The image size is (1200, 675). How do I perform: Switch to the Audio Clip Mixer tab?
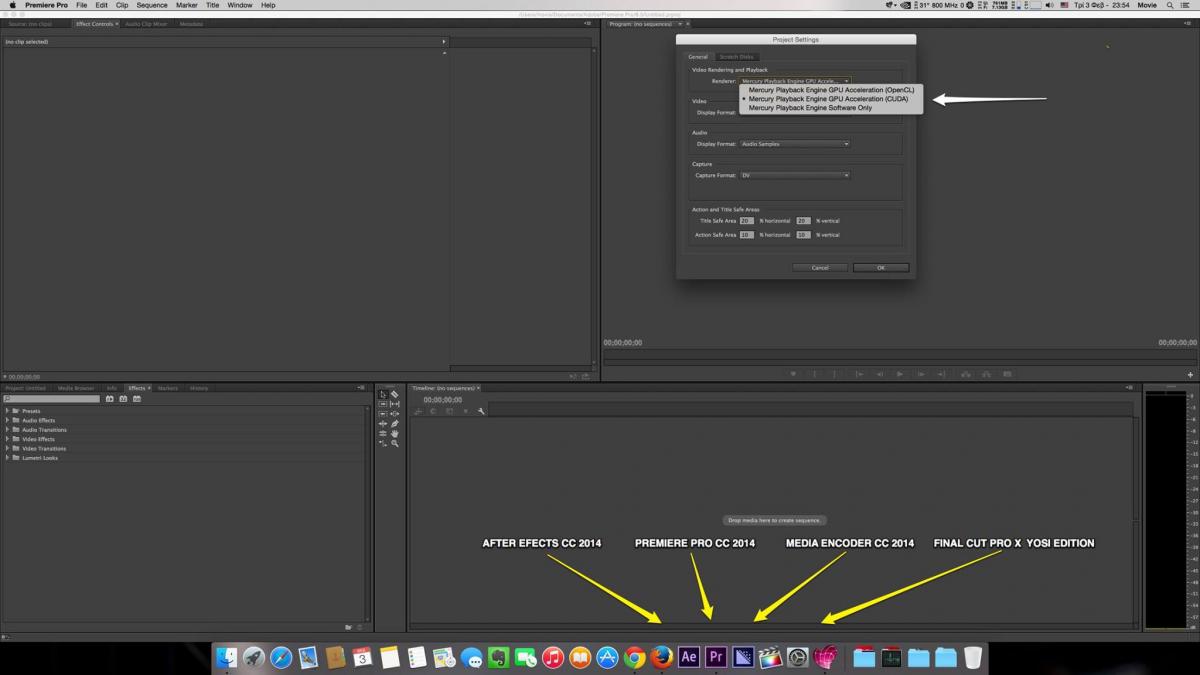[x=146, y=24]
